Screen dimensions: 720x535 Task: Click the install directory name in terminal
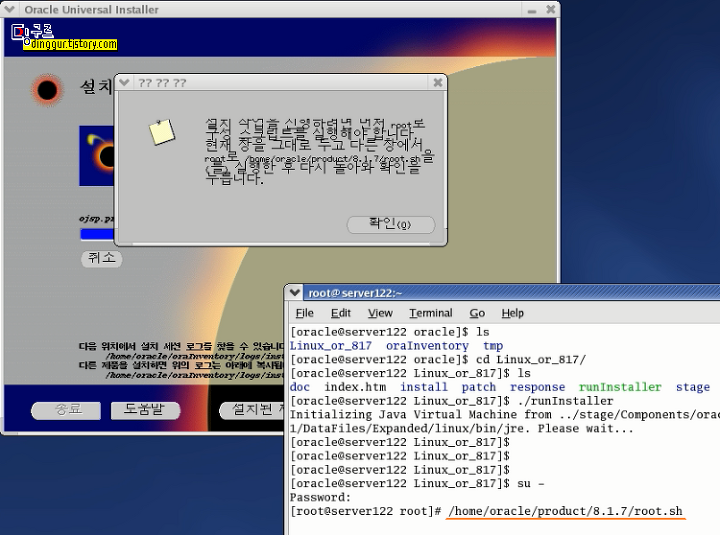[423, 387]
